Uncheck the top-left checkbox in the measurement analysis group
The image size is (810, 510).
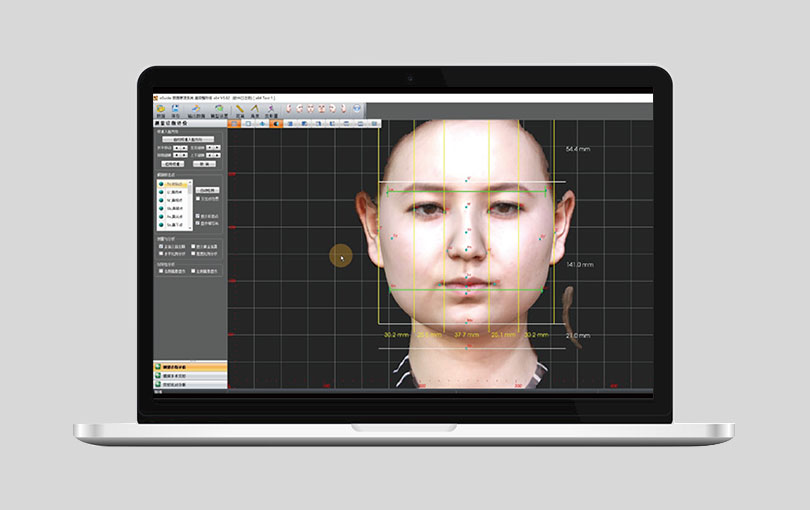coord(159,245)
